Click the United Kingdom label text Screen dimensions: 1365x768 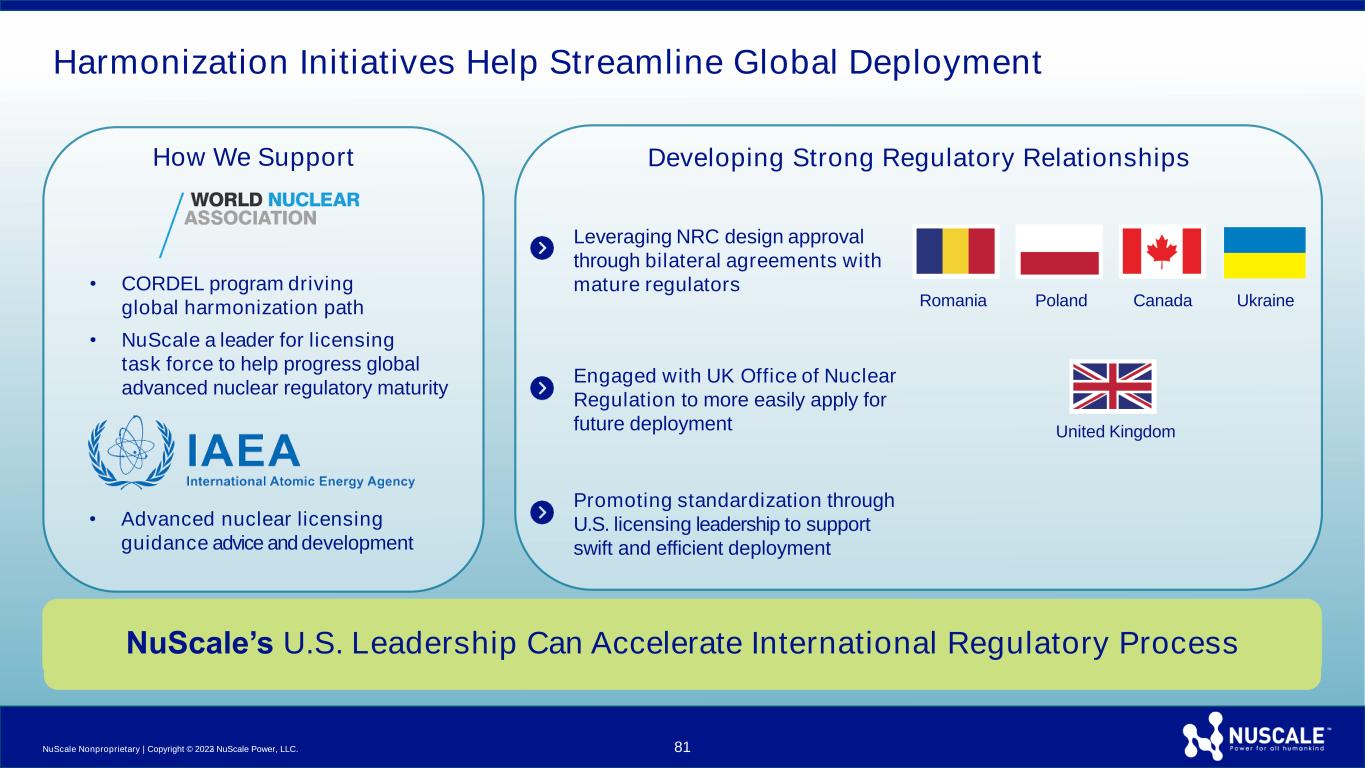pos(1115,432)
